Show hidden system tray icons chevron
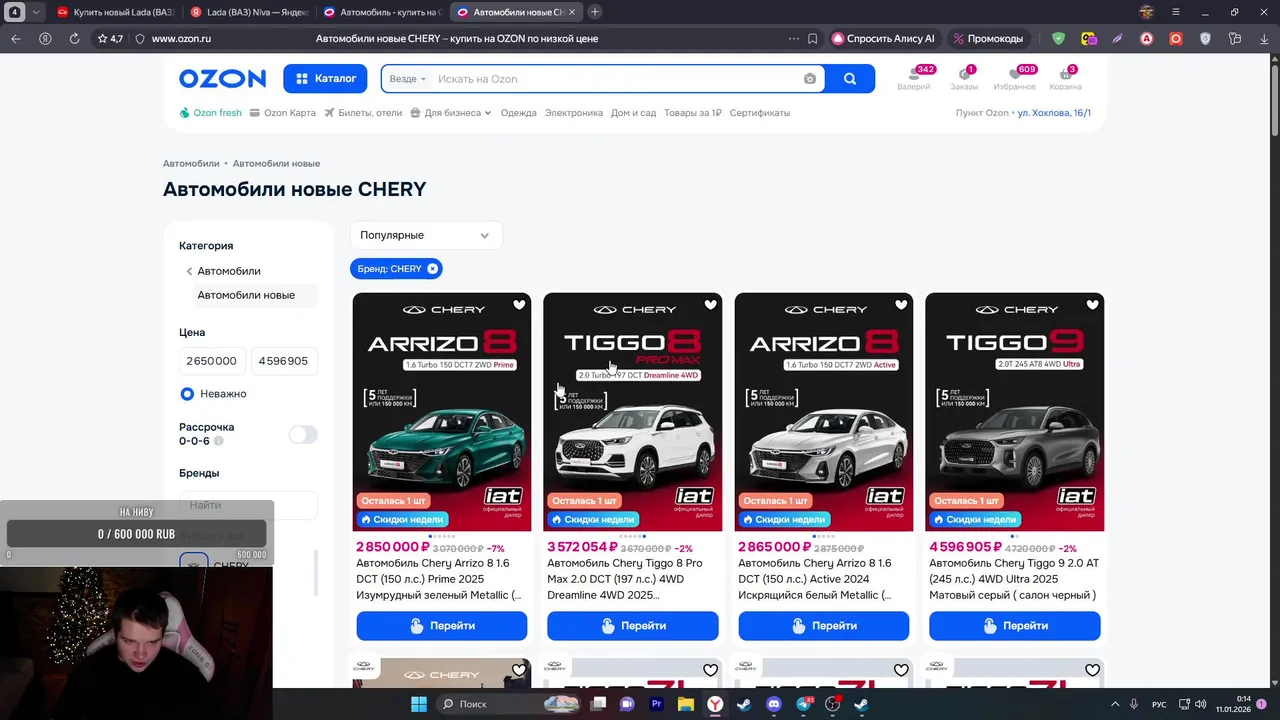This screenshot has height=720, width=1280. (x=1115, y=704)
